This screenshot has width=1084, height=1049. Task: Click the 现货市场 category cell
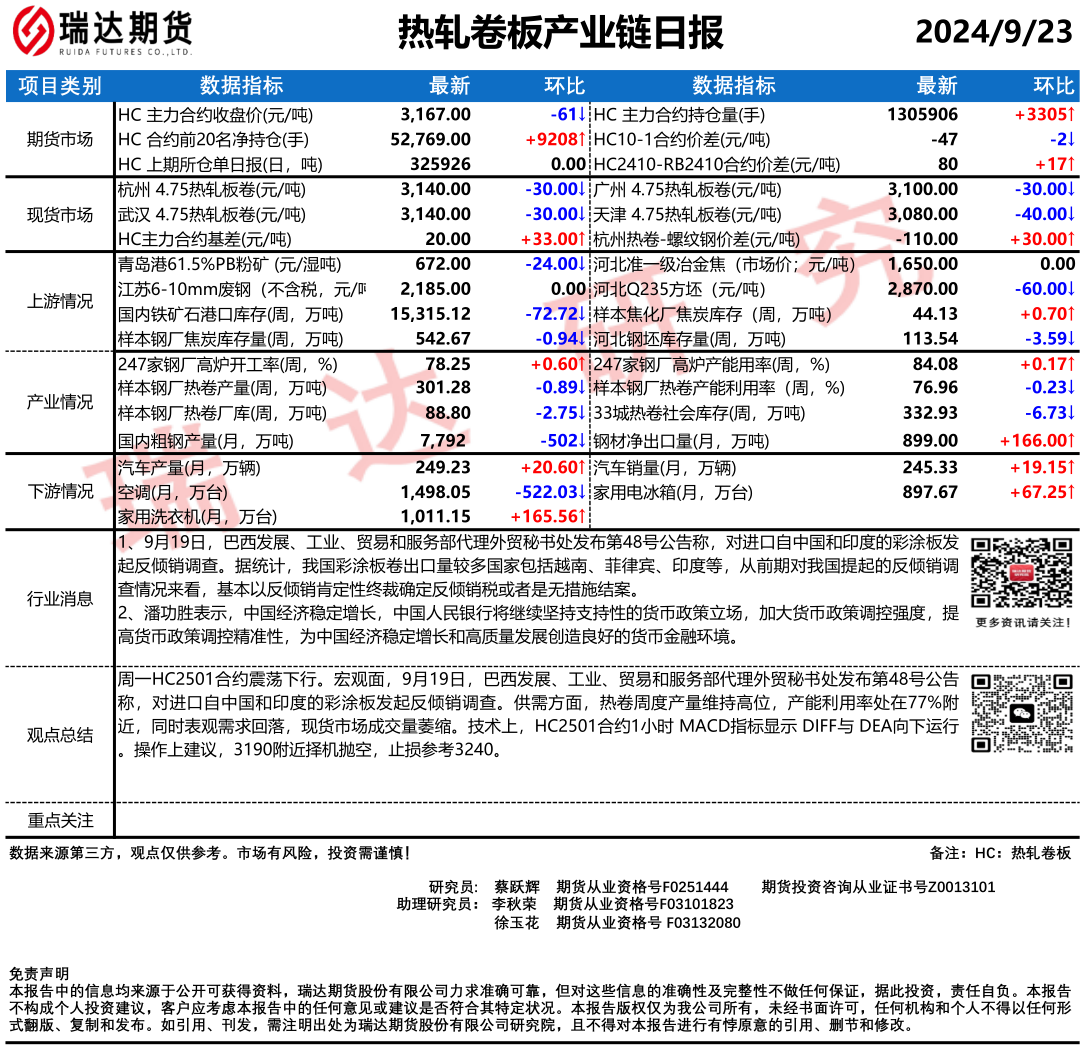(x=60, y=214)
